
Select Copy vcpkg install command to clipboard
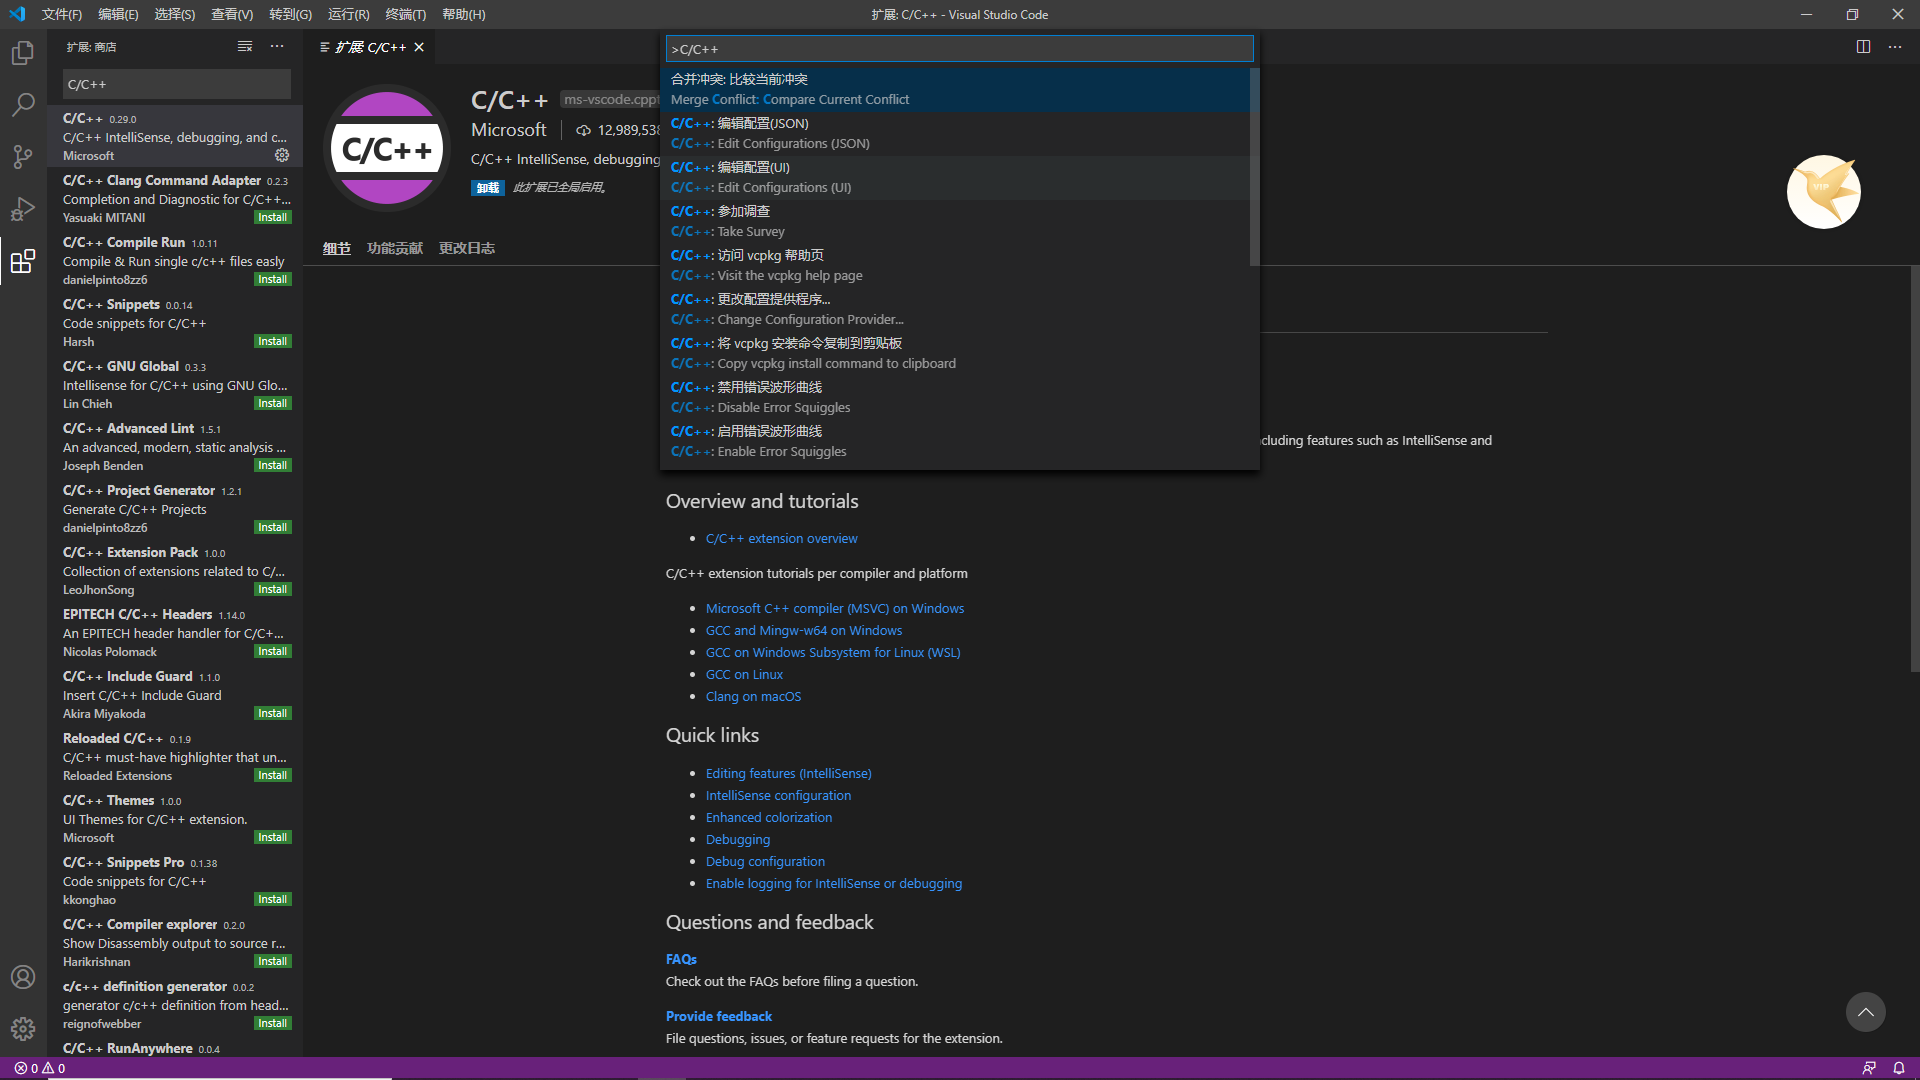pyautogui.click(x=955, y=353)
